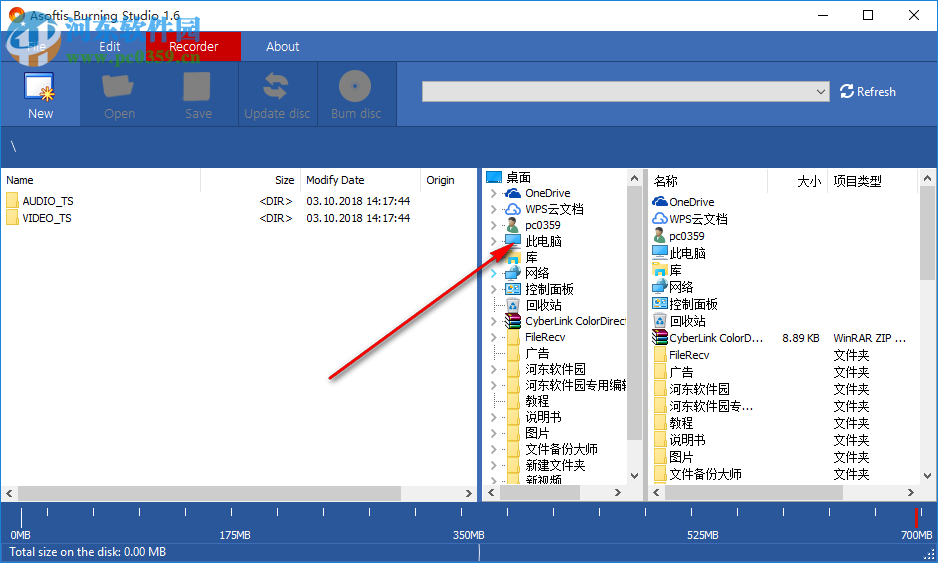
Task: Select 回收站 recycle bin in tree
Action: coord(513,305)
